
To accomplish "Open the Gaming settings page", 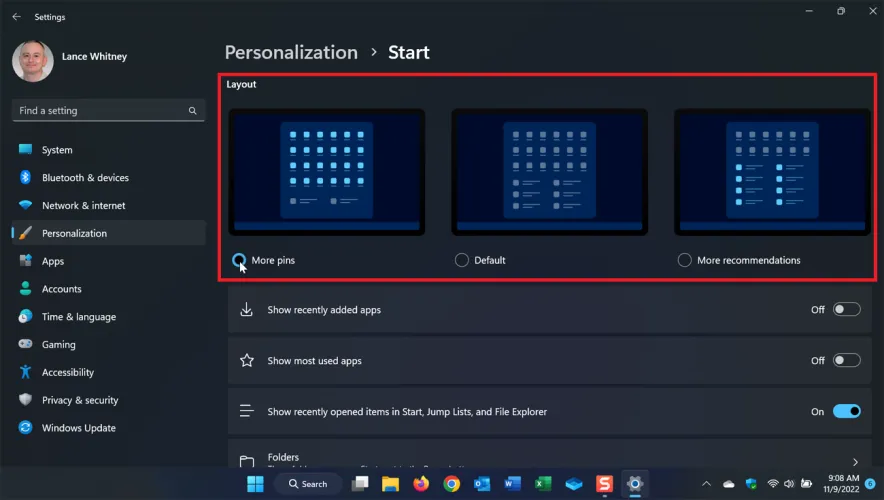I will [58, 344].
